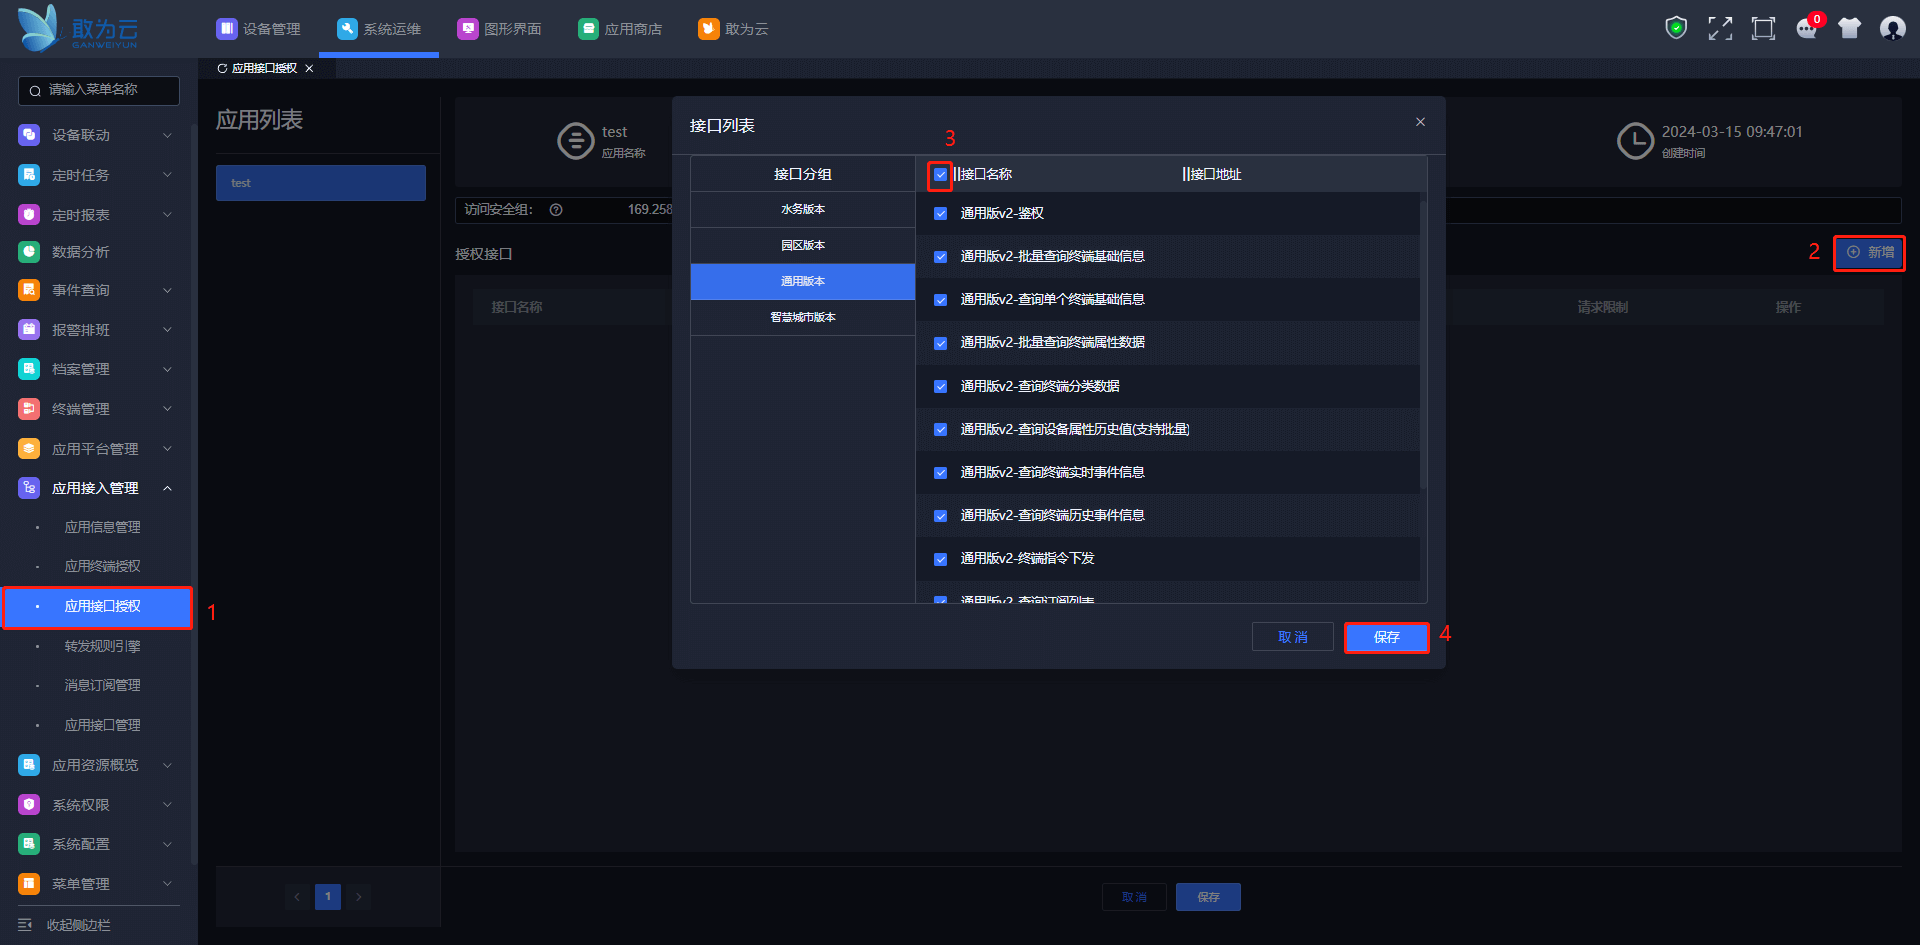The image size is (1920, 945).
Task: Save the 接口列表 dialog selection
Action: click(x=1386, y=637)
